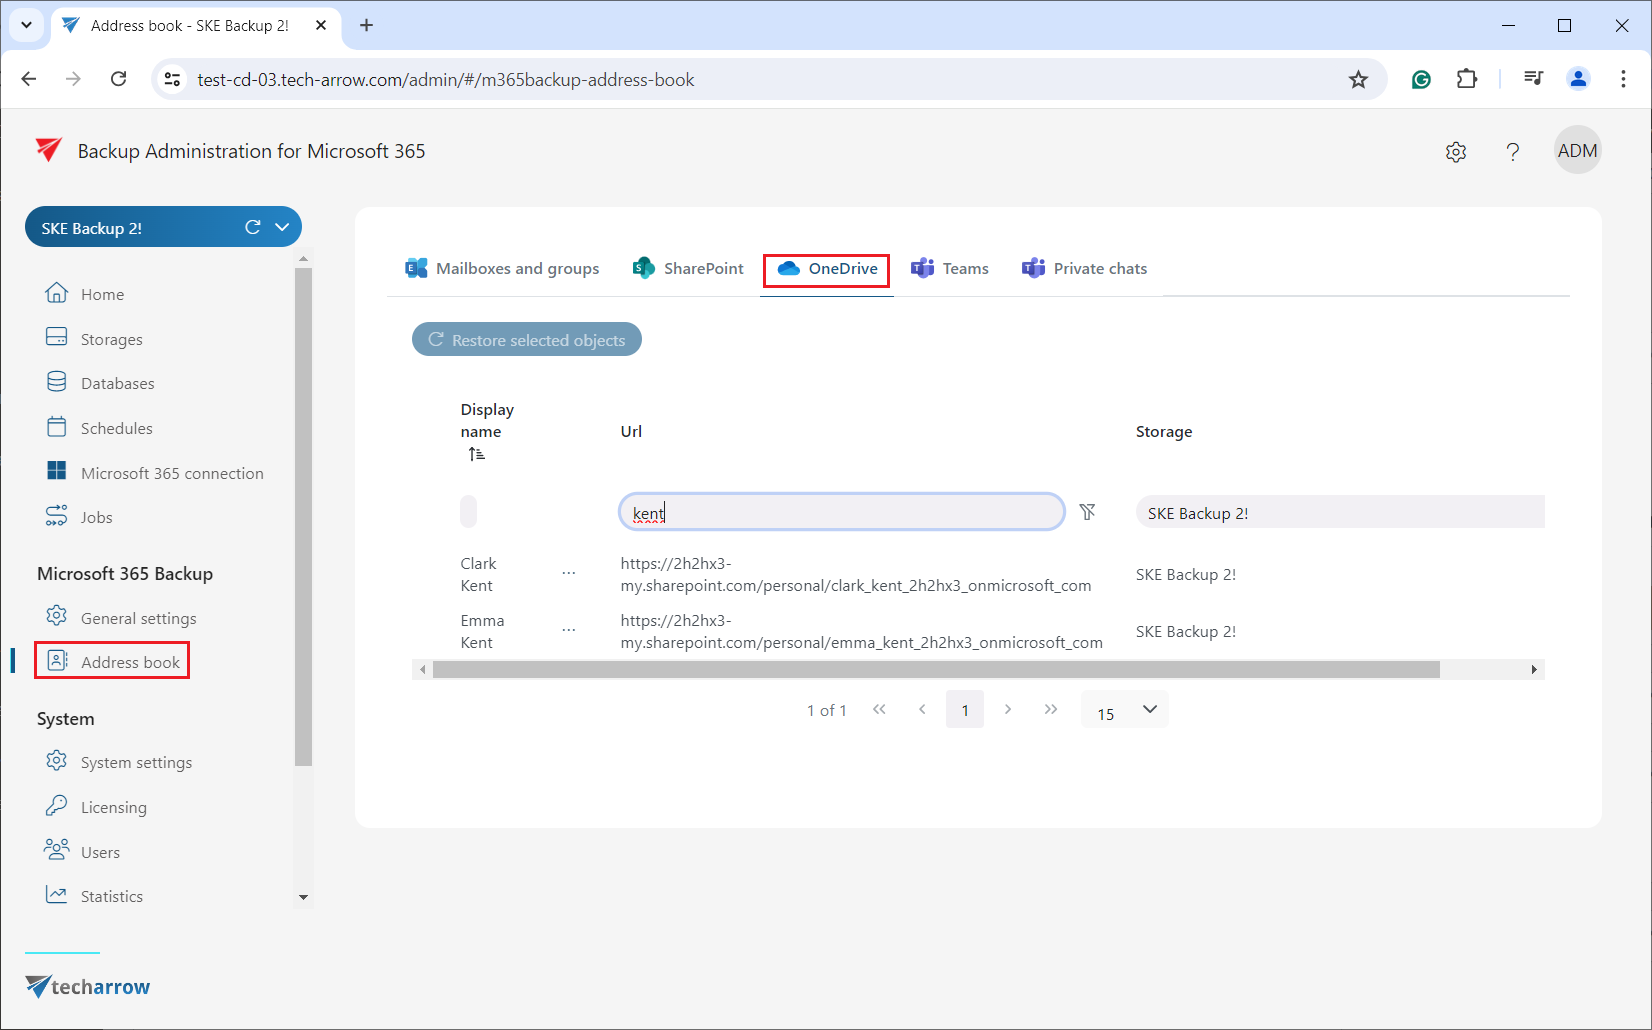Click the horizontal scrollbar under the table
Image resolution: width=1652 pixels, height=1030 pixels.
(935, 670)
